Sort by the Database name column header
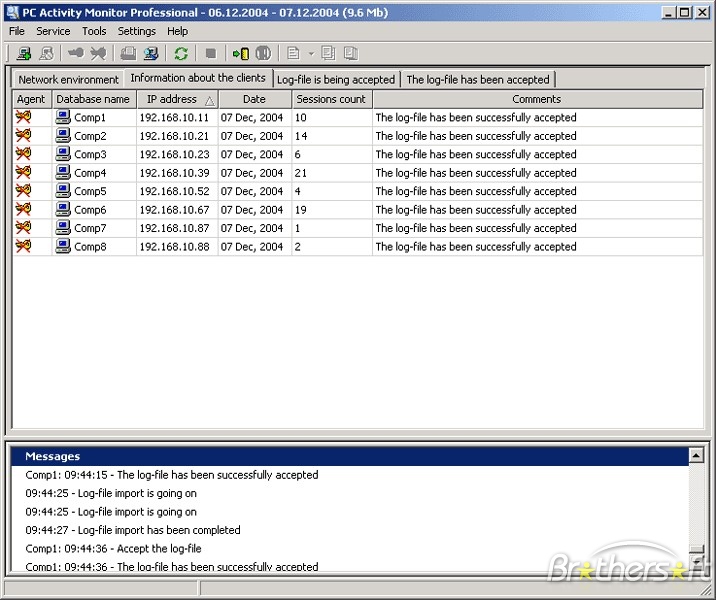Image resolution: width=716 pixels, height=600 pixels. (x=93, y=99)
